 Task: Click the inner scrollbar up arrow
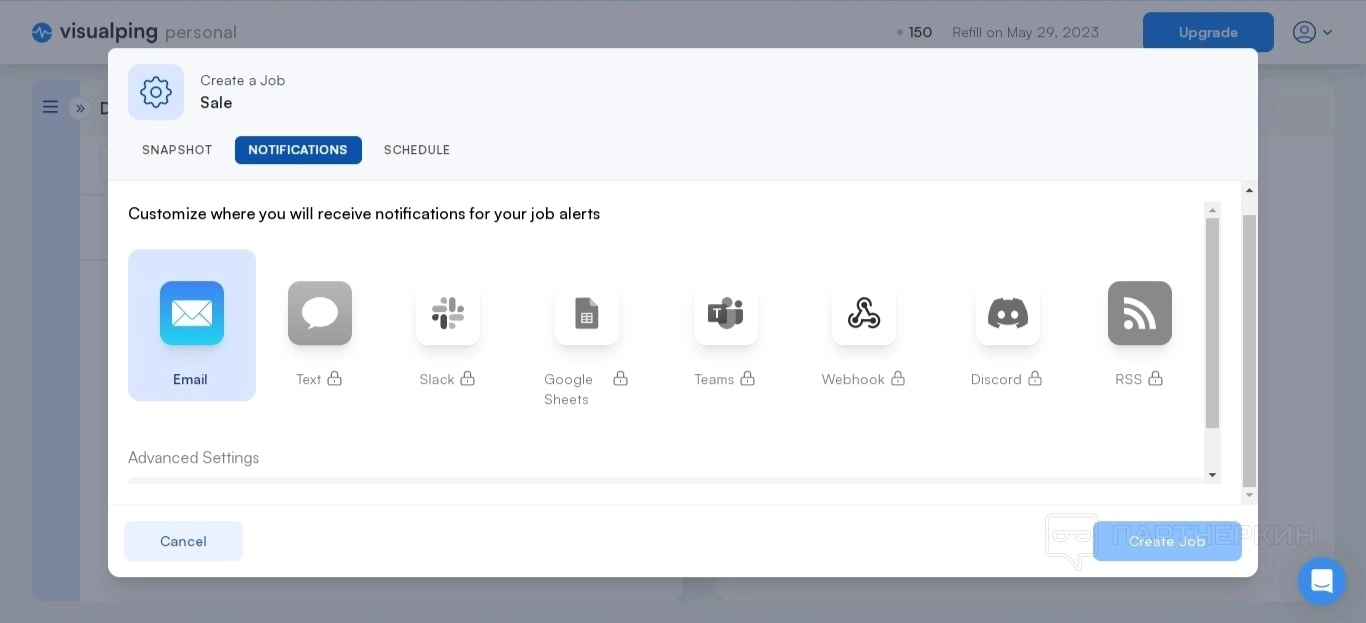click(1213, 210)
